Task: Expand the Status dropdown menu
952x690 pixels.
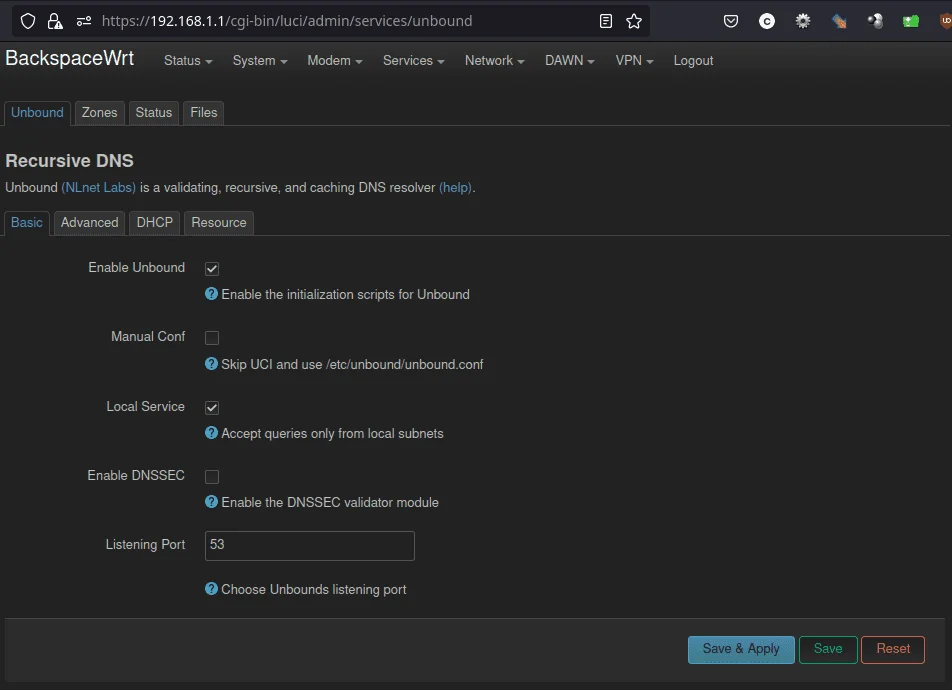Action: (x=188, y=61)
